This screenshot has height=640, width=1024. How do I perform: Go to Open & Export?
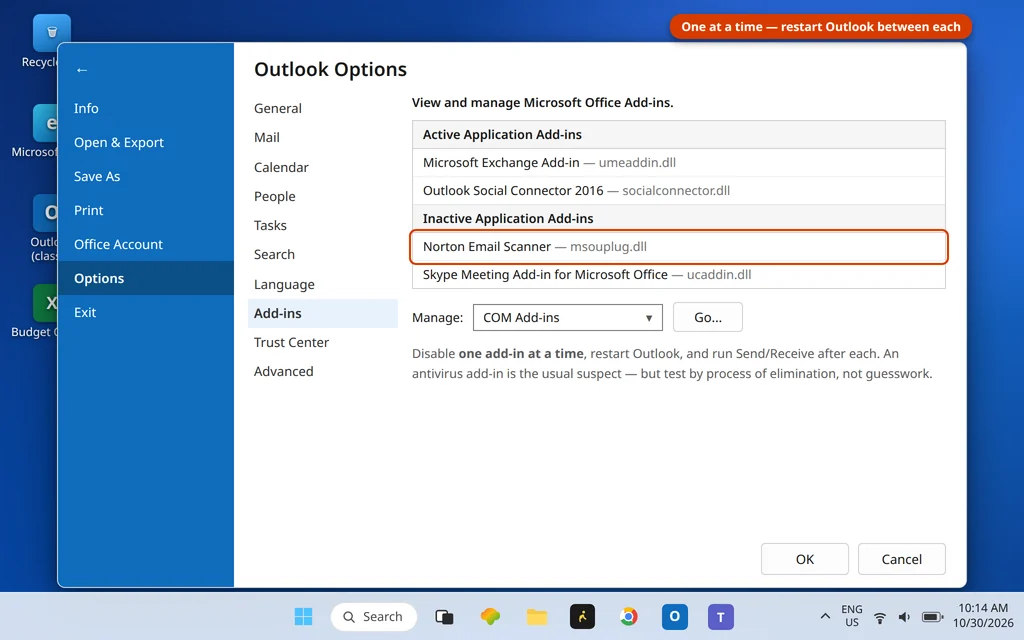pyautogui.click(x=146, y=142)
